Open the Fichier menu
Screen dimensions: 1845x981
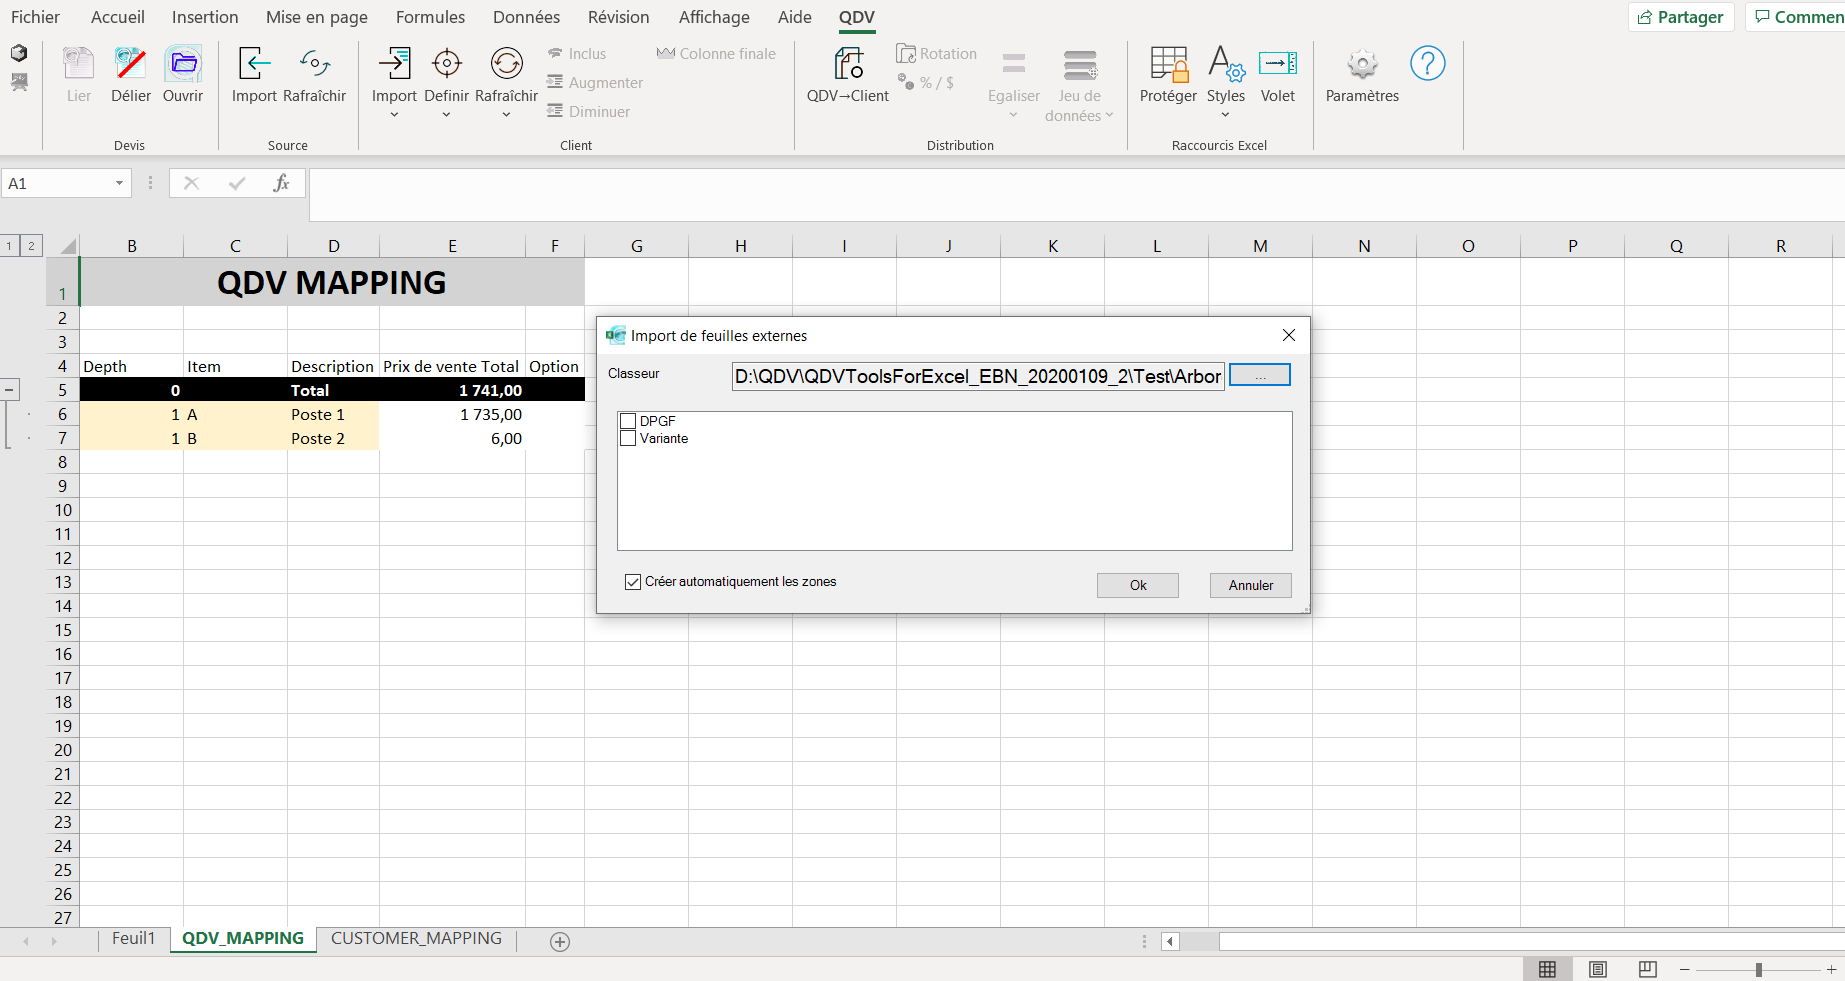click(x=35, y=17)
